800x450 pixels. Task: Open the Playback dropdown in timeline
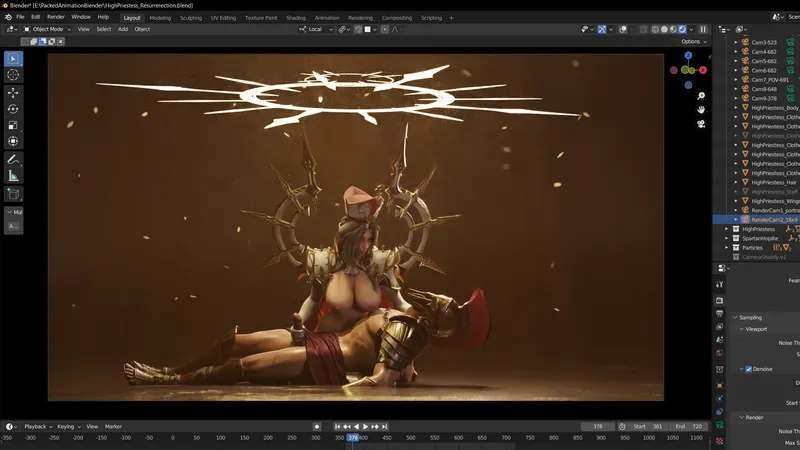click(38, 427)
